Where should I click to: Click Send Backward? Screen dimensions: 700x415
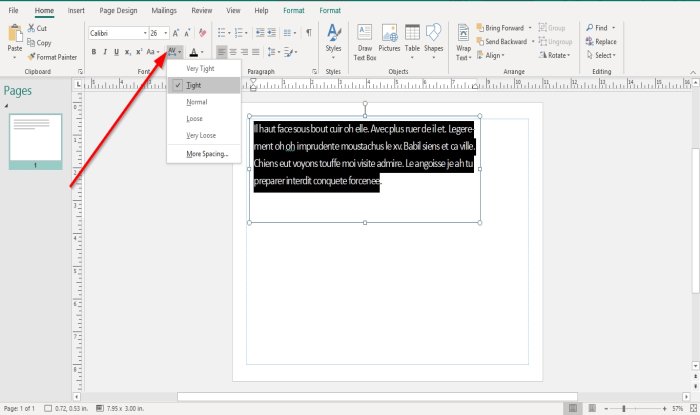502,42
